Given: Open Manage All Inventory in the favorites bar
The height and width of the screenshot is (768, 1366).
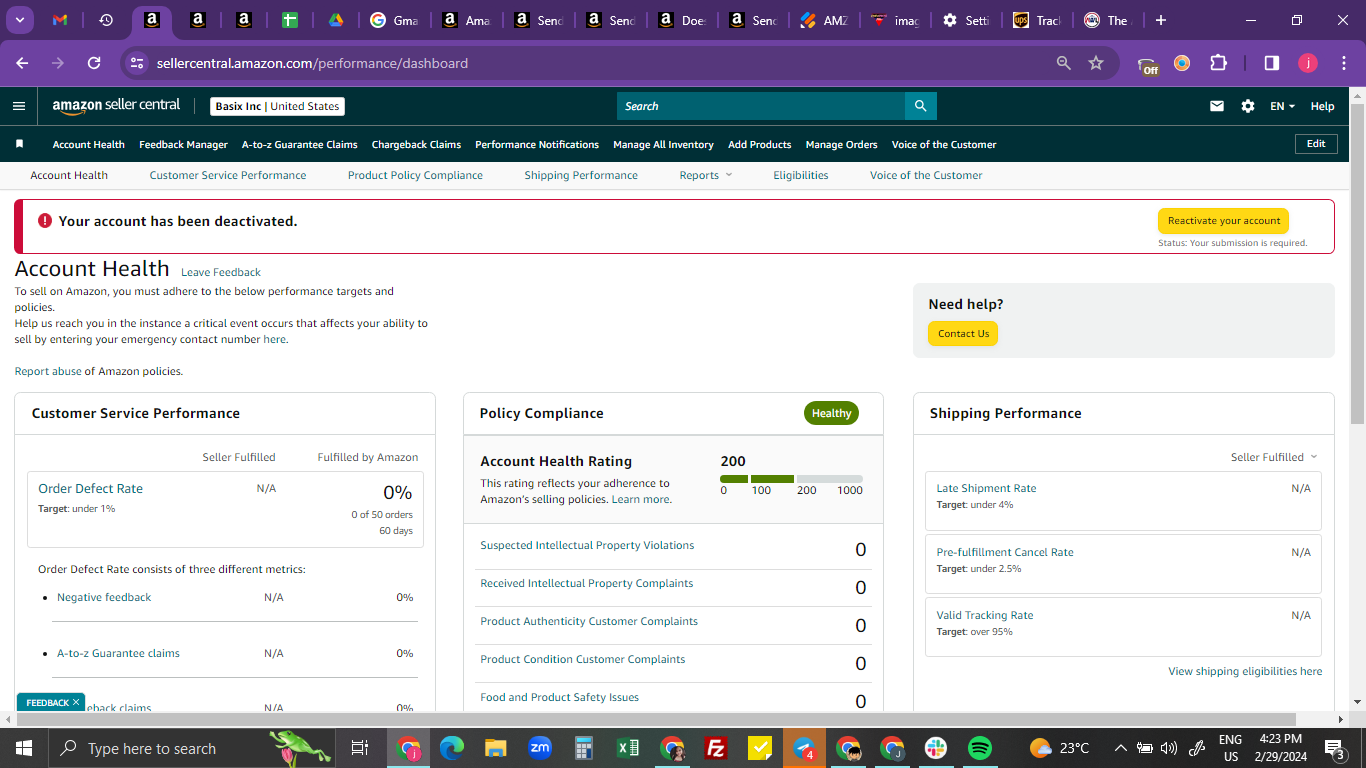Looking at the screenshot, I should 663,144.
